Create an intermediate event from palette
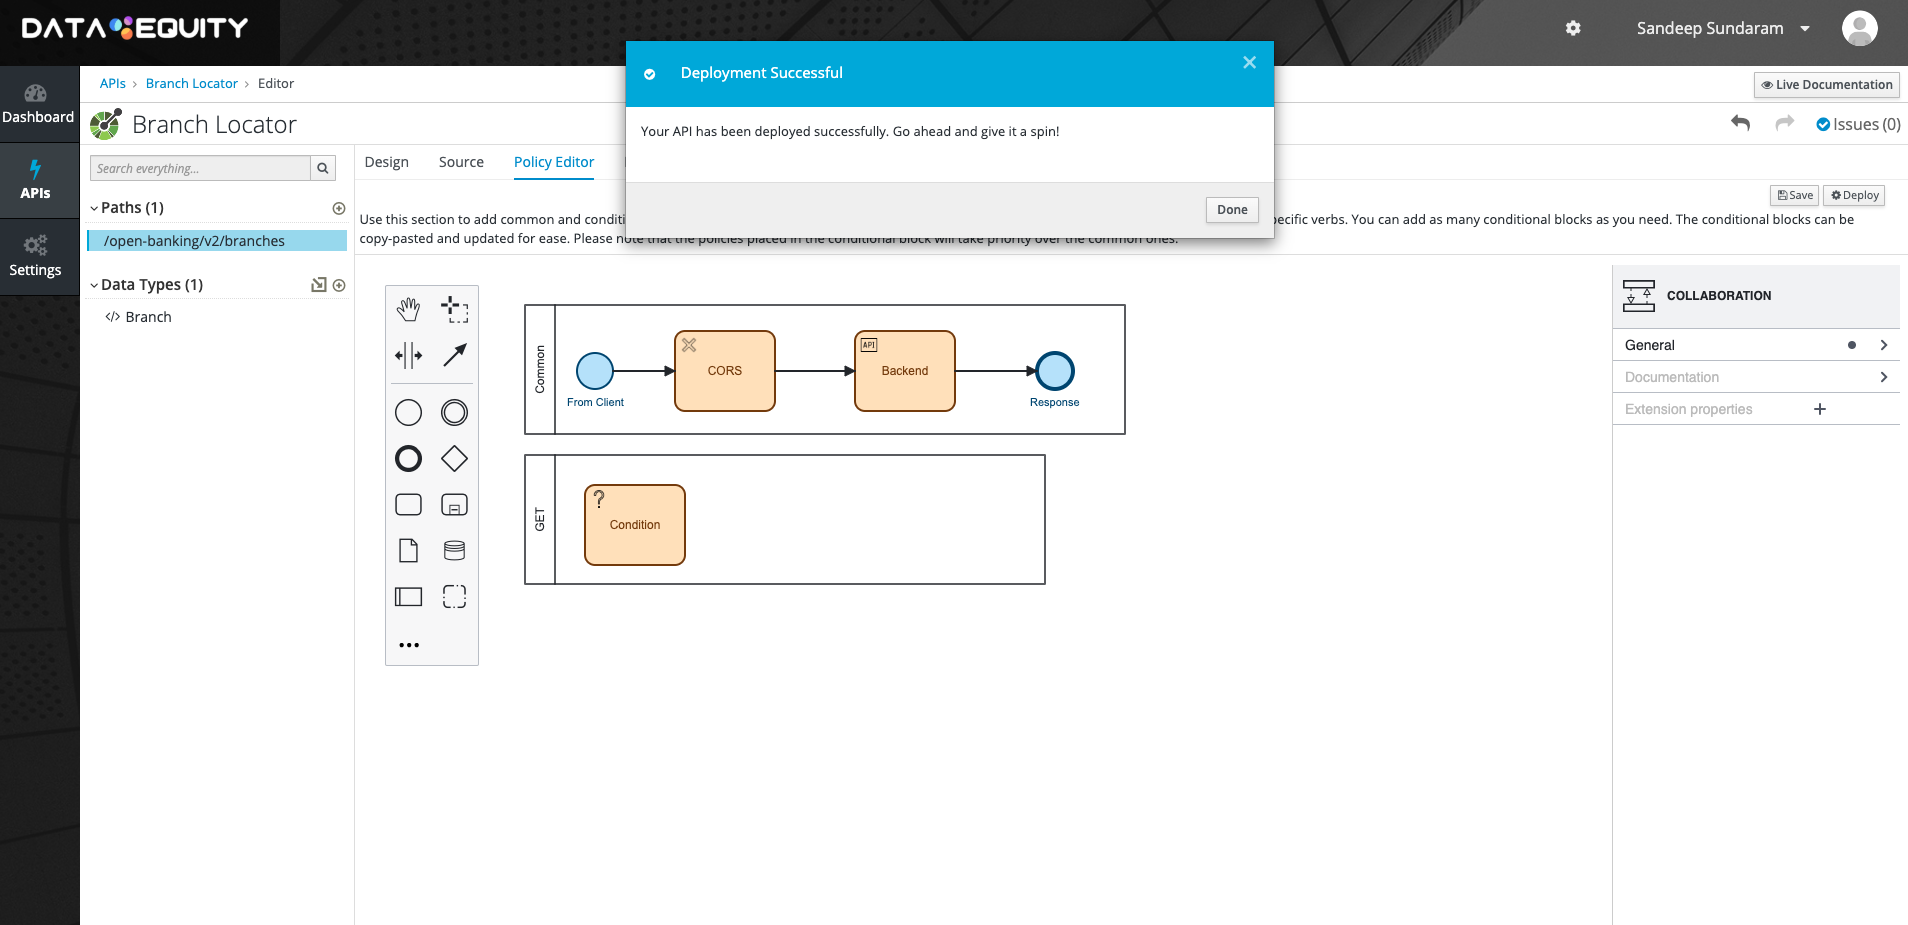 [455, 412]
